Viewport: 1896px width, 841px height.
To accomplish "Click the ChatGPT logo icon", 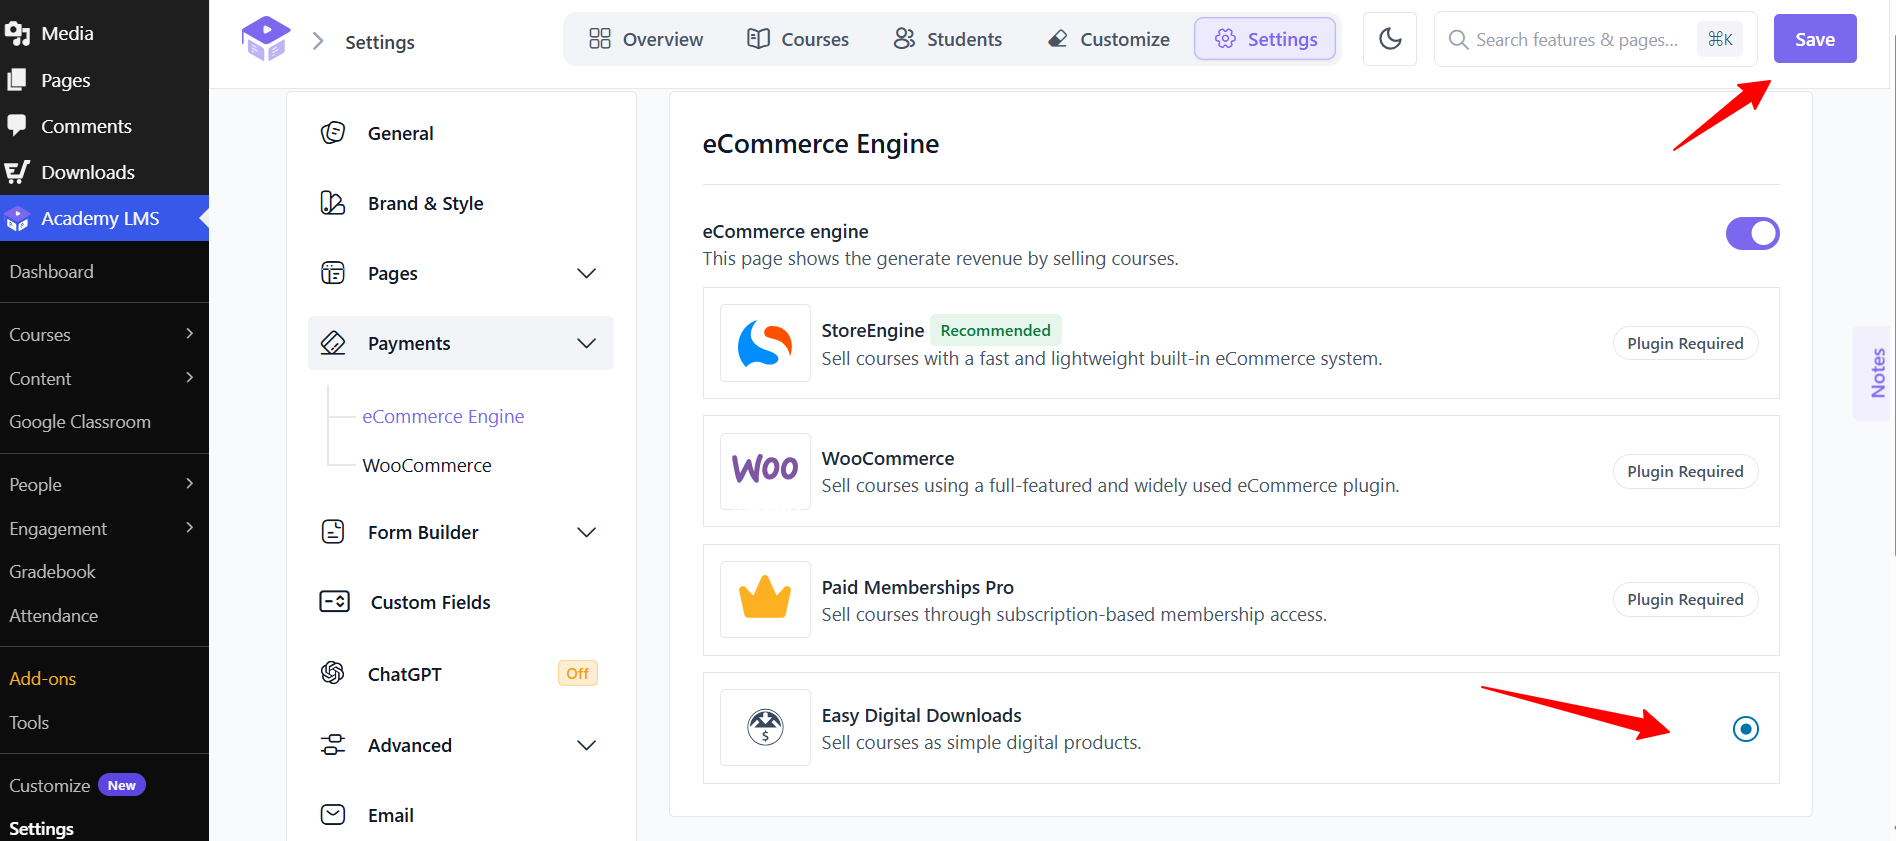I will pos(333,673).
